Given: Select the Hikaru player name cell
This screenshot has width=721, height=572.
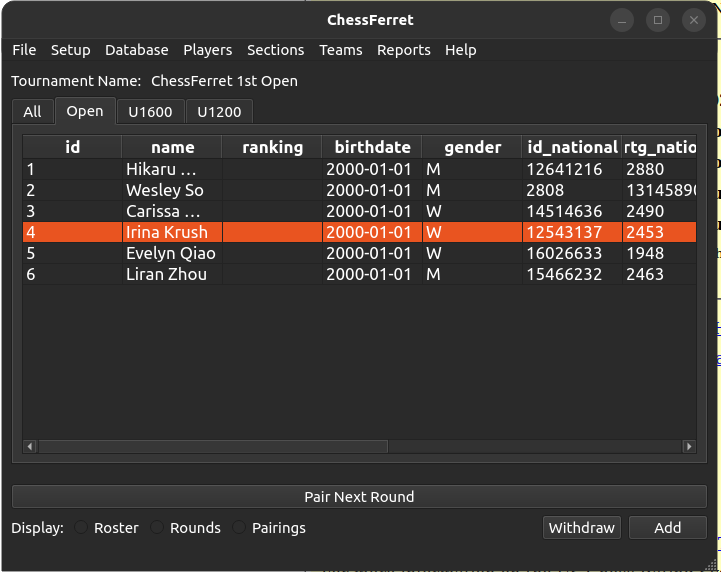Looking at the screenshot, I should click(x=172, y=169).
